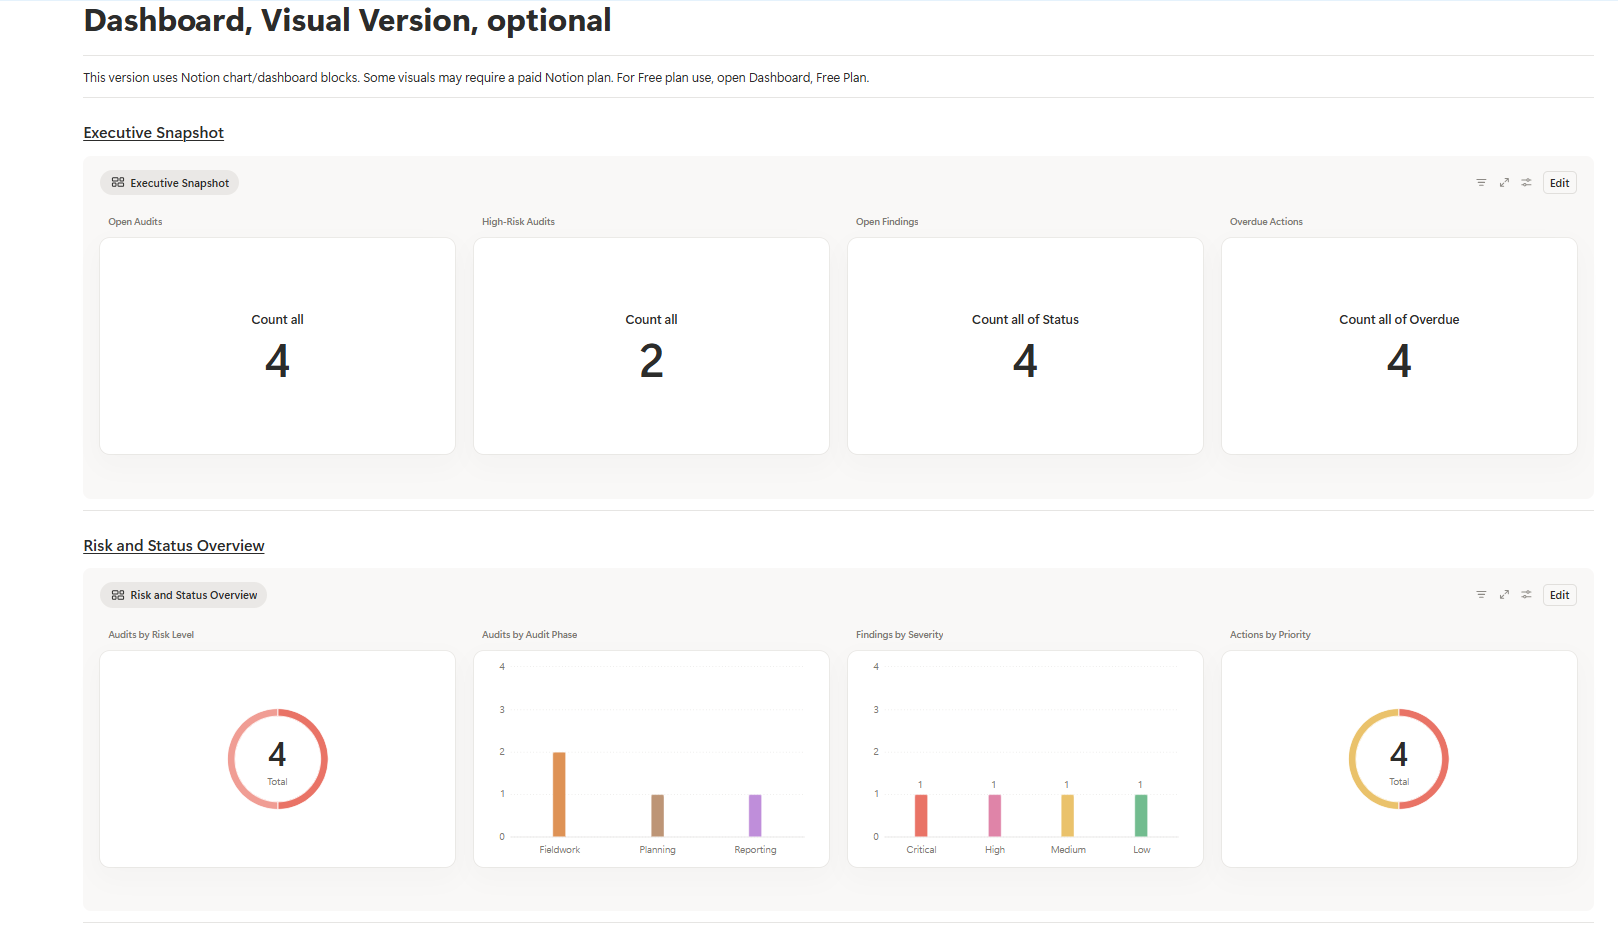Click the 'Critical' axis label
This screenshot has height=927, width=1618.
921,850
